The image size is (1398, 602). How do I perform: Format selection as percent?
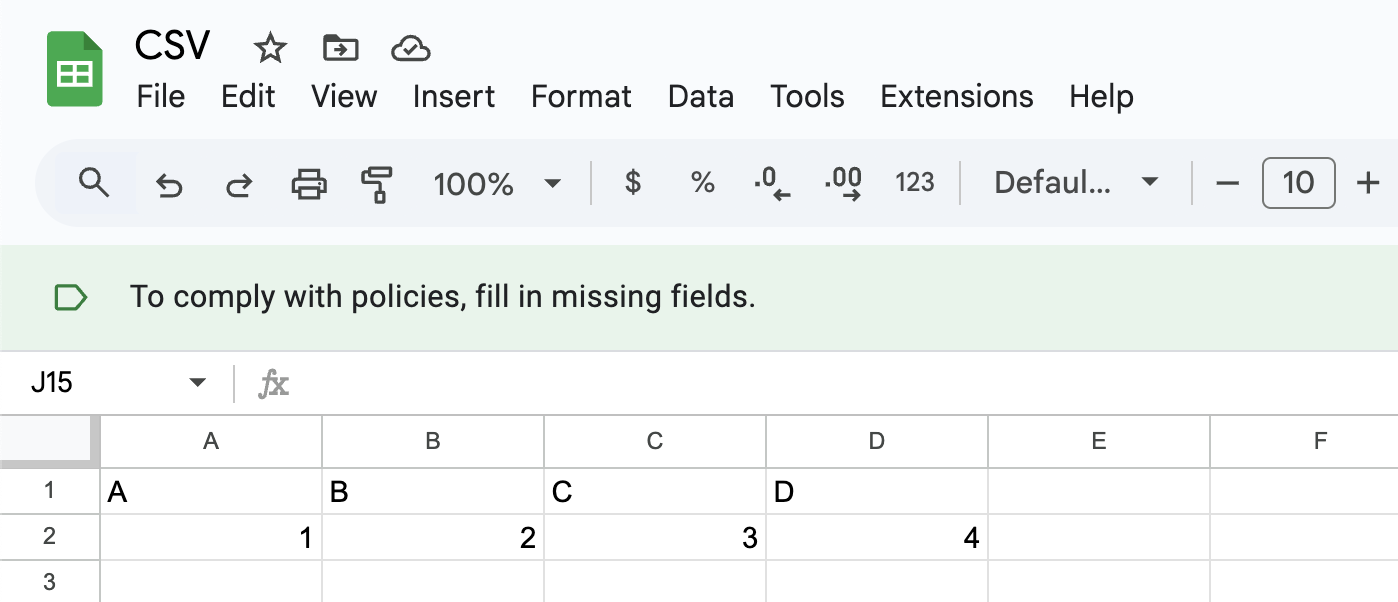703,183
